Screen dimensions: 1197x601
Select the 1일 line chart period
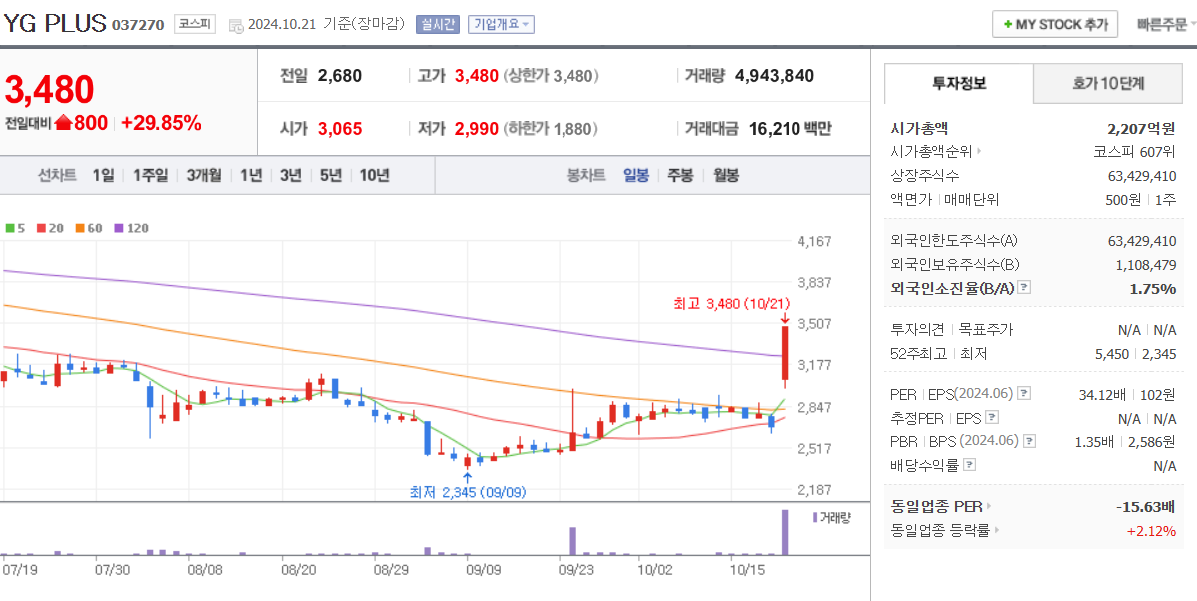tap(103, 176)
